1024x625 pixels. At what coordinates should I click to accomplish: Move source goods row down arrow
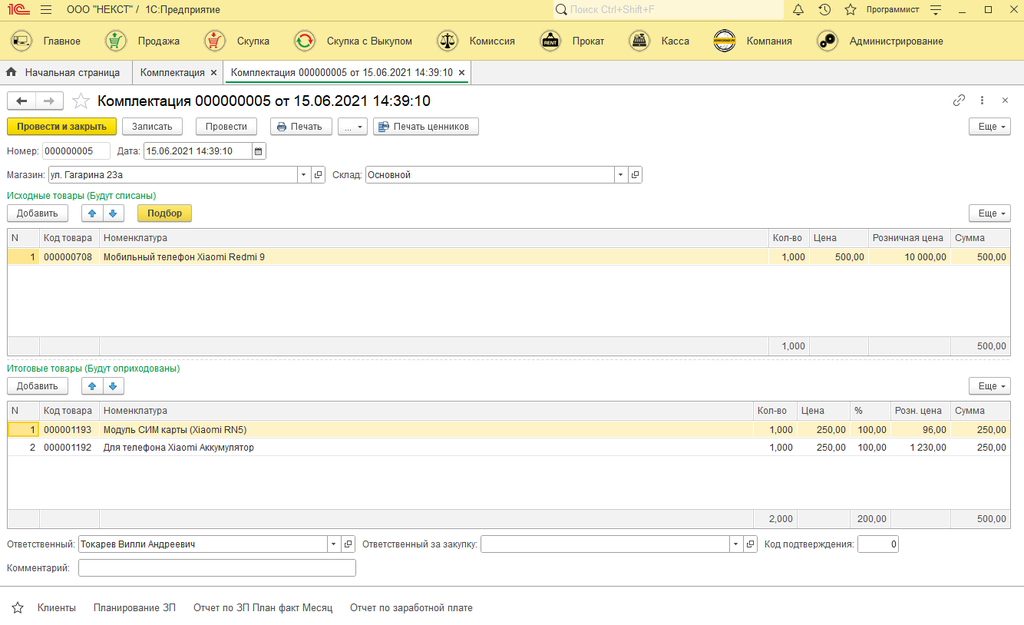tap(113, 213)
